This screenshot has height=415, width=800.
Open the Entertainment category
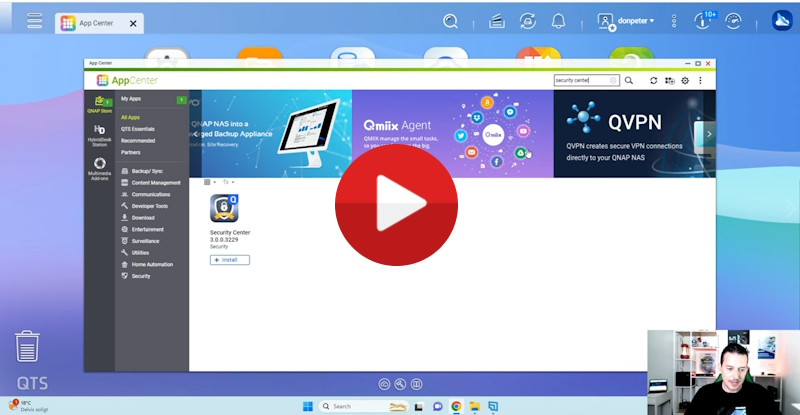click(x=142, y=230)
